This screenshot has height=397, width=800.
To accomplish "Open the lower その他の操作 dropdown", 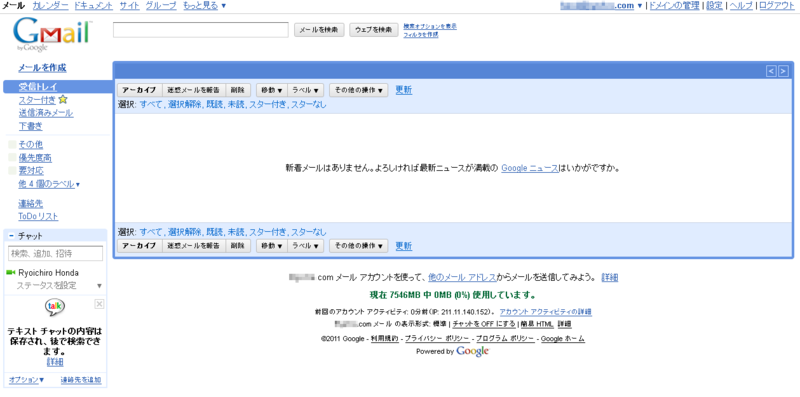I will pos(359,246).
